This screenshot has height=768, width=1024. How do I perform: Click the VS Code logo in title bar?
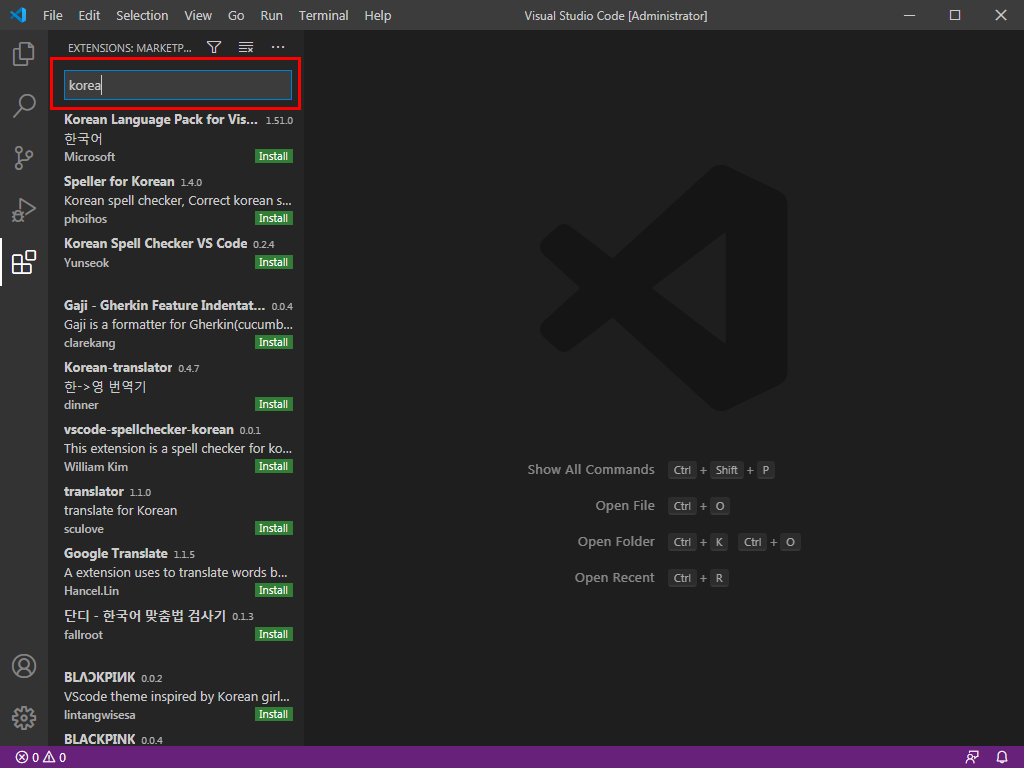coord(18,15)
